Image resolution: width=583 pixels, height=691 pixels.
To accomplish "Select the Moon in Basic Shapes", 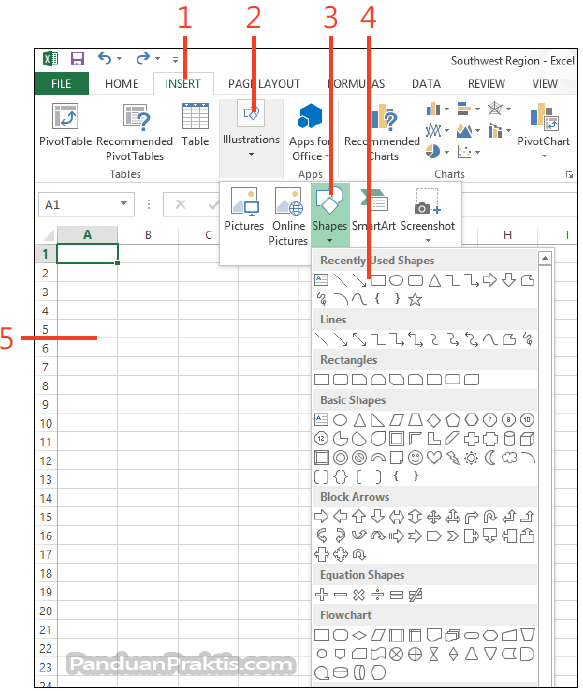I will 490,458.
